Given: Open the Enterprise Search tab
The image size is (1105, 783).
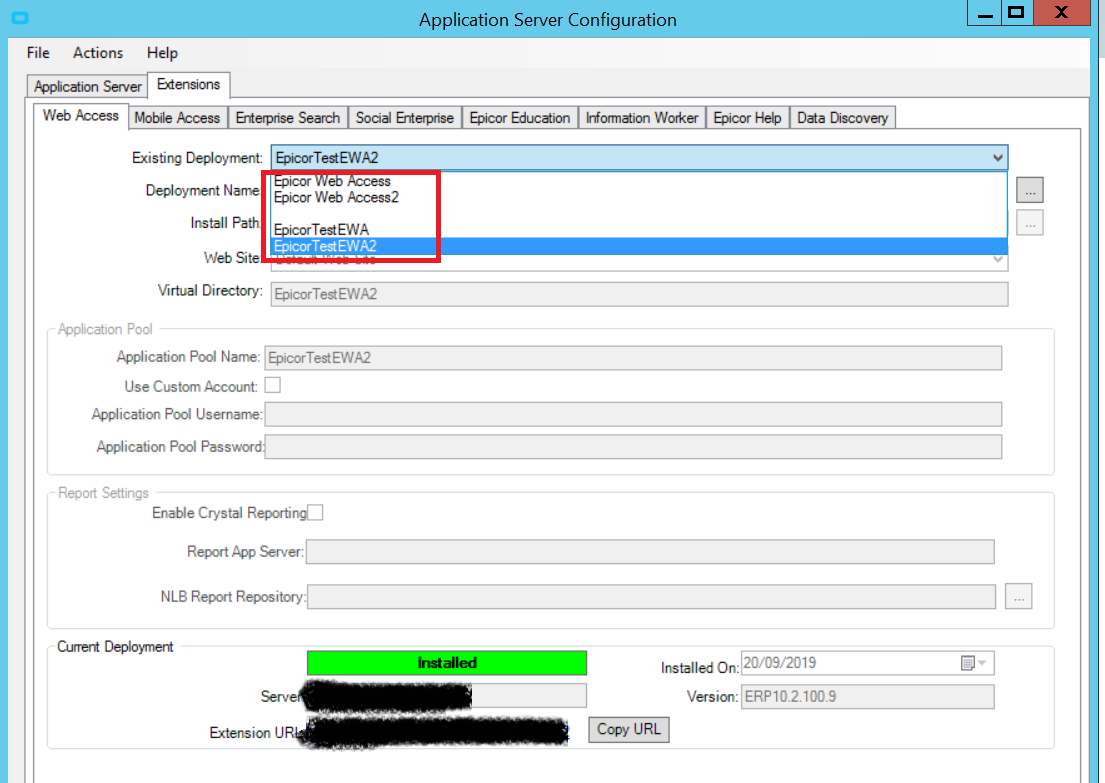Looking at the screenshot, I should point(288,118).
